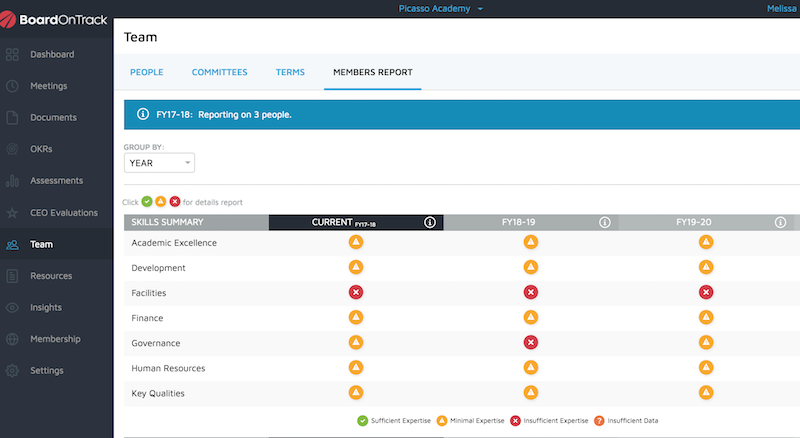This screenshot has width=800, height=438.
Task: Click the BoardOnTrack logo
Action: click(x=54, y=20)
